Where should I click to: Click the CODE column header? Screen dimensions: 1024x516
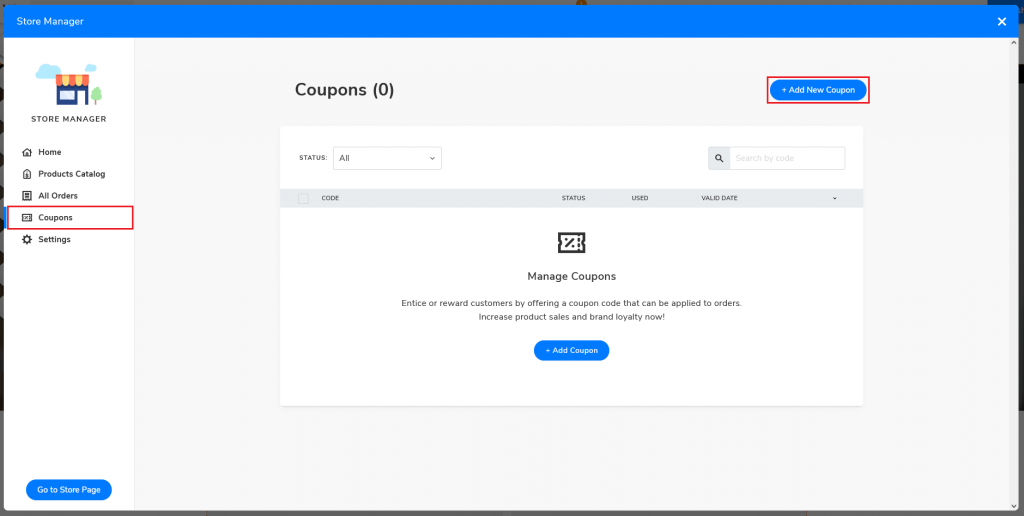point(330,198)
